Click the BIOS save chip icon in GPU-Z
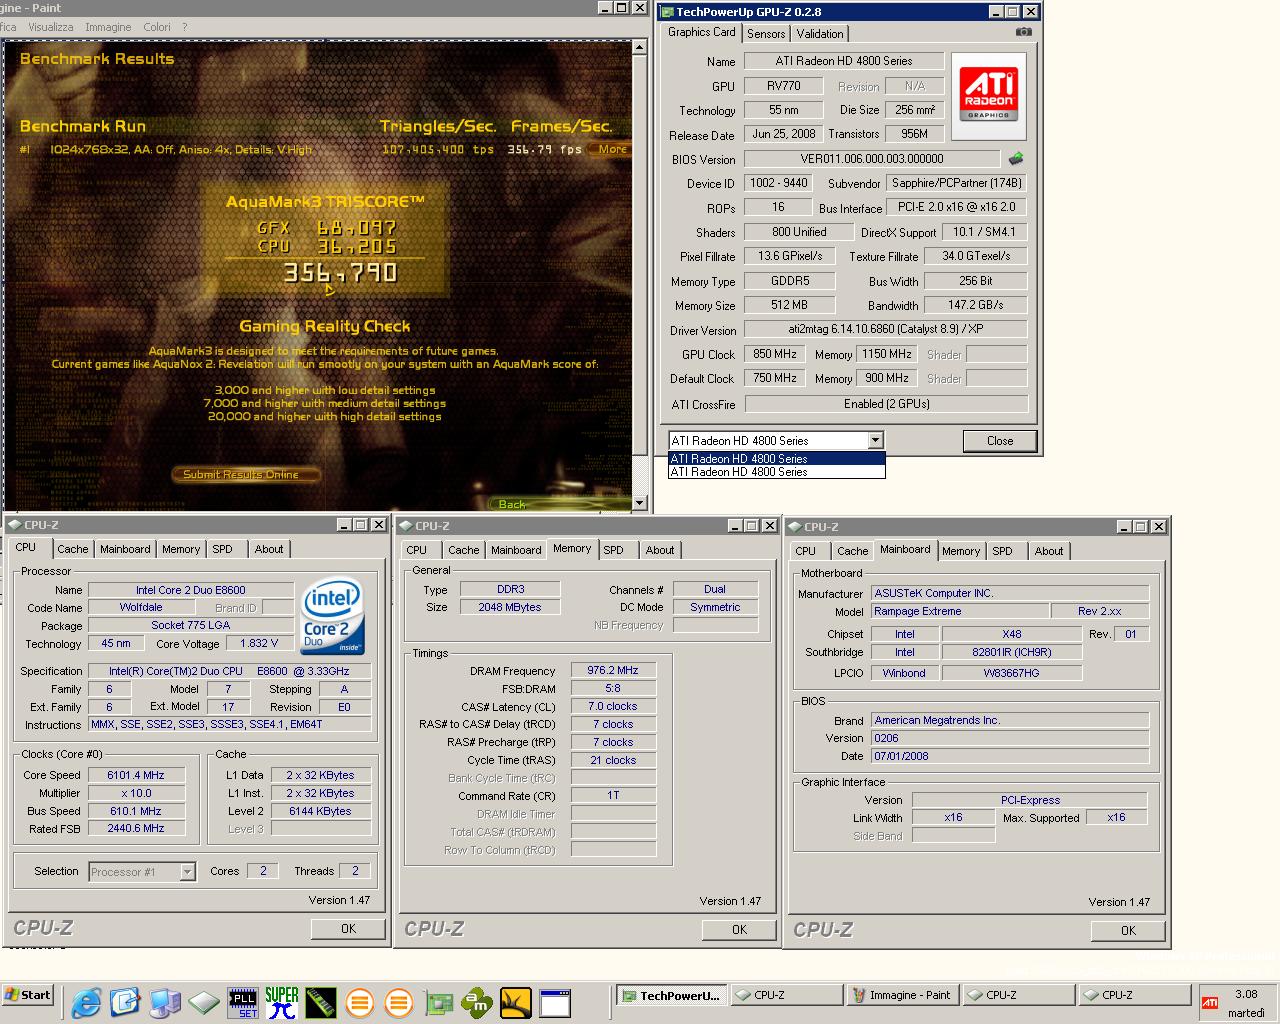The height and width of the screenshot is (1024, 1280). (1016, 159)
